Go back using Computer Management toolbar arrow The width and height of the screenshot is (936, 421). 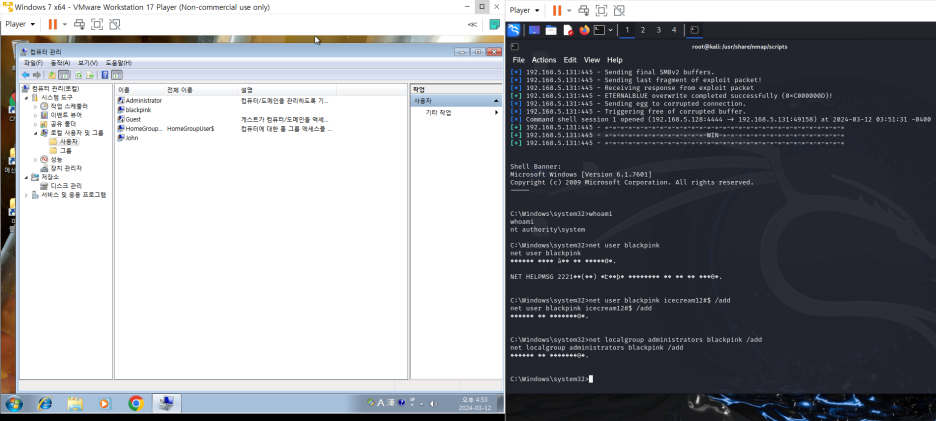(26, 75)
